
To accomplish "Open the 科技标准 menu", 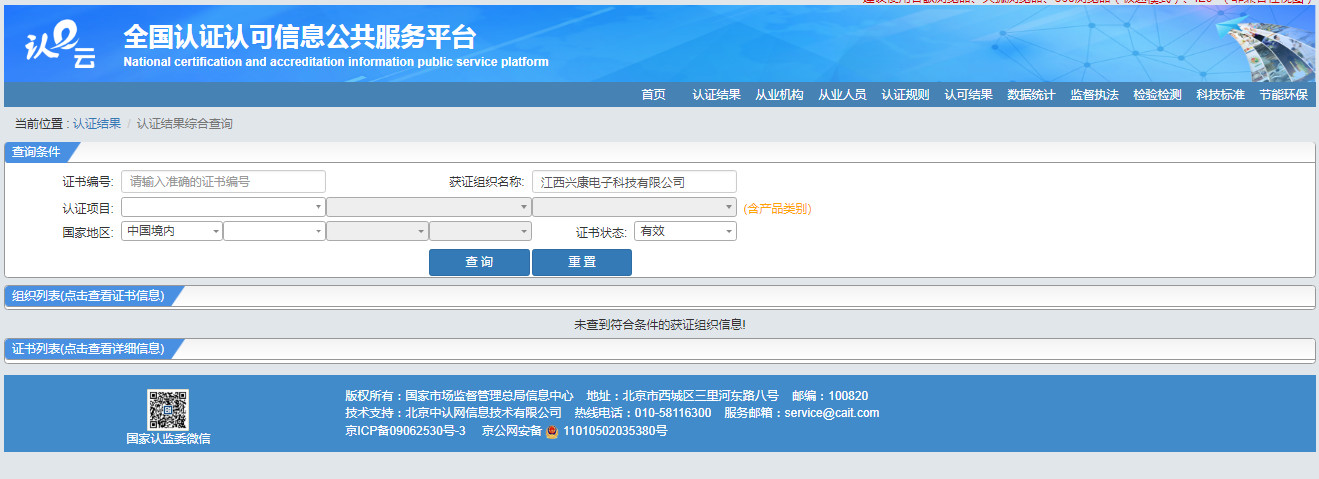I will coord(1220,95).
